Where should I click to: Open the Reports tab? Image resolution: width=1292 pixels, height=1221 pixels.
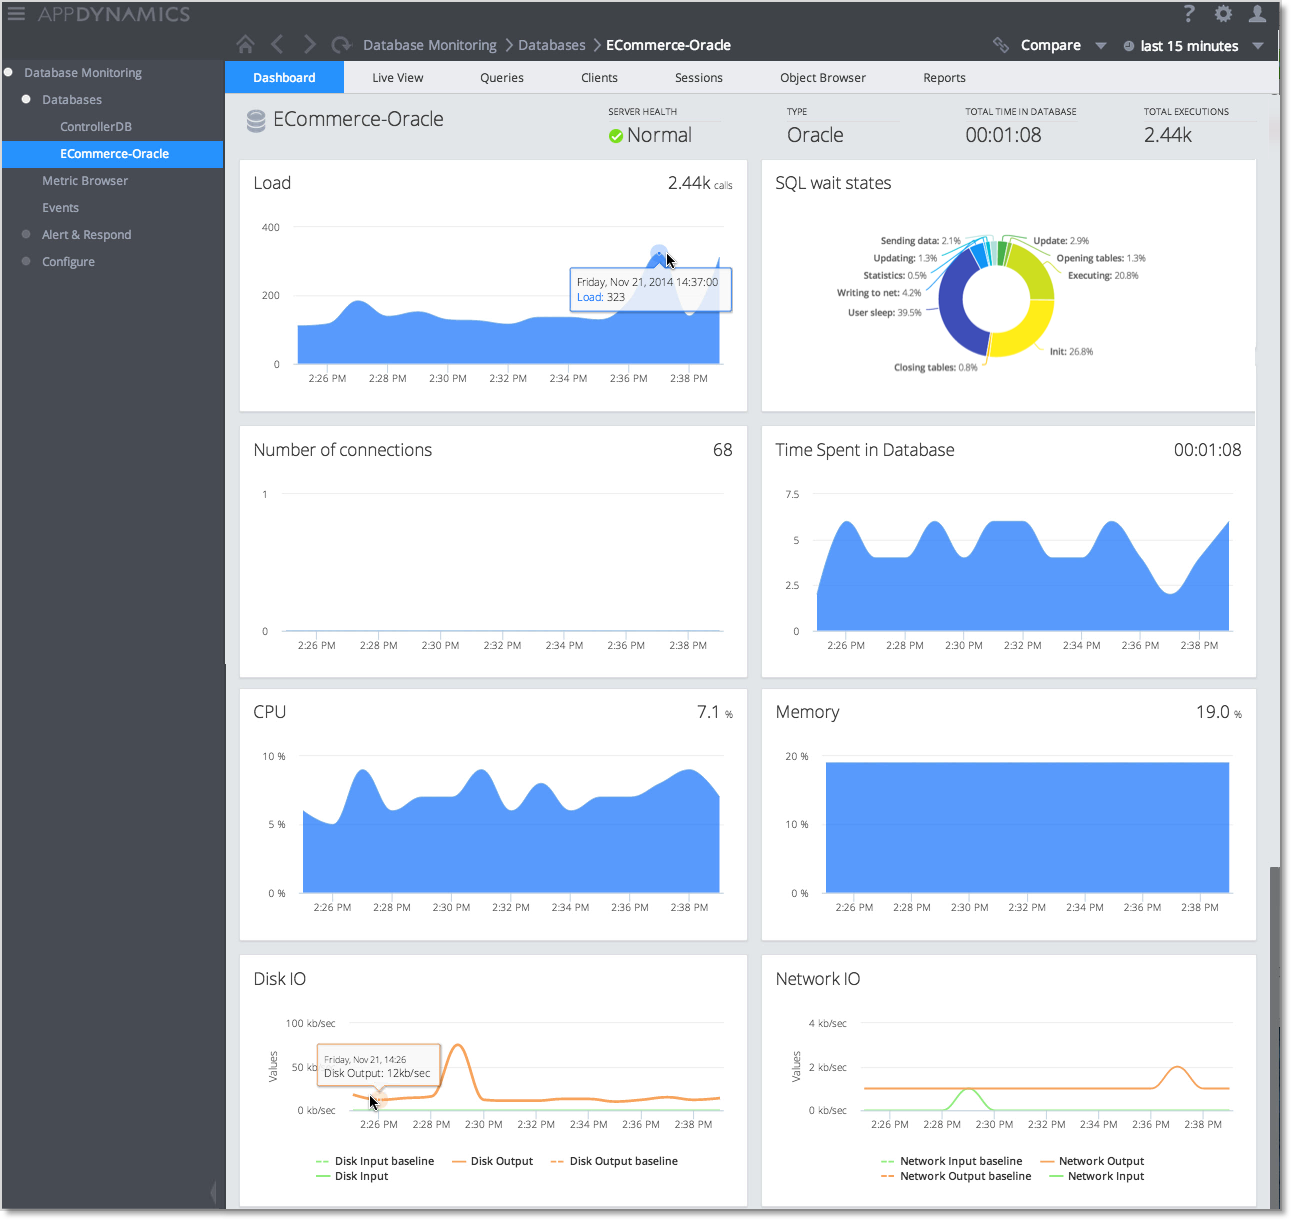pyautogui.click(x=945, y=77)
